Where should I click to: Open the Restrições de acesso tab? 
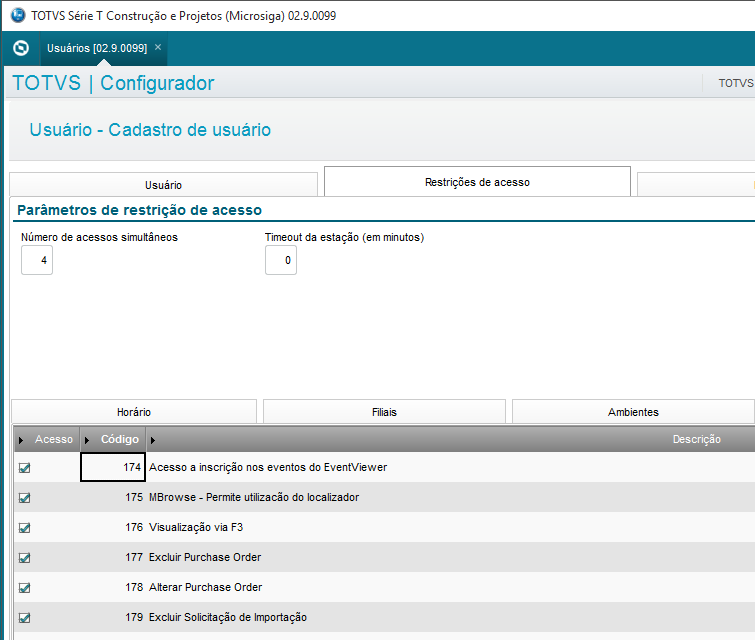pyautogui.click(x=477, y=182)
